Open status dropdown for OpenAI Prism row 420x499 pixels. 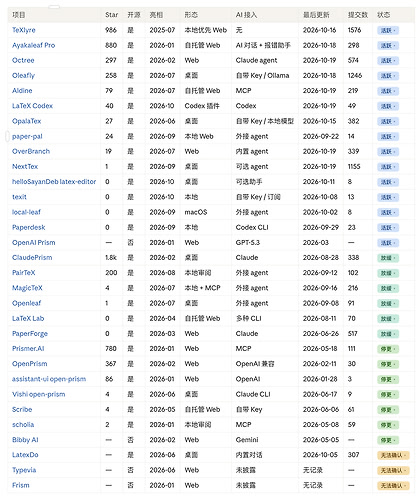point(388,243)
